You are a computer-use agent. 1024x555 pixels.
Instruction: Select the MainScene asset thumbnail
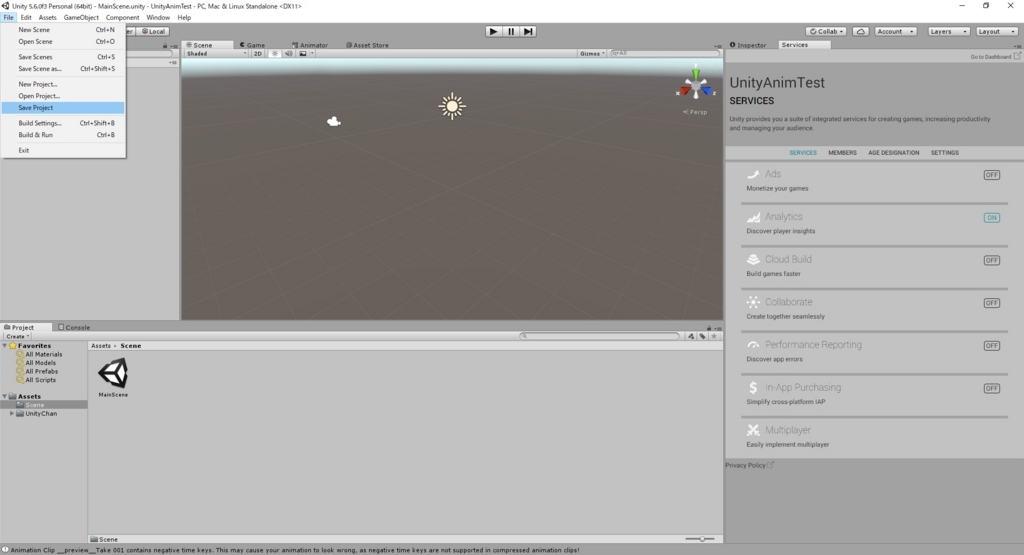pos(113,373)
